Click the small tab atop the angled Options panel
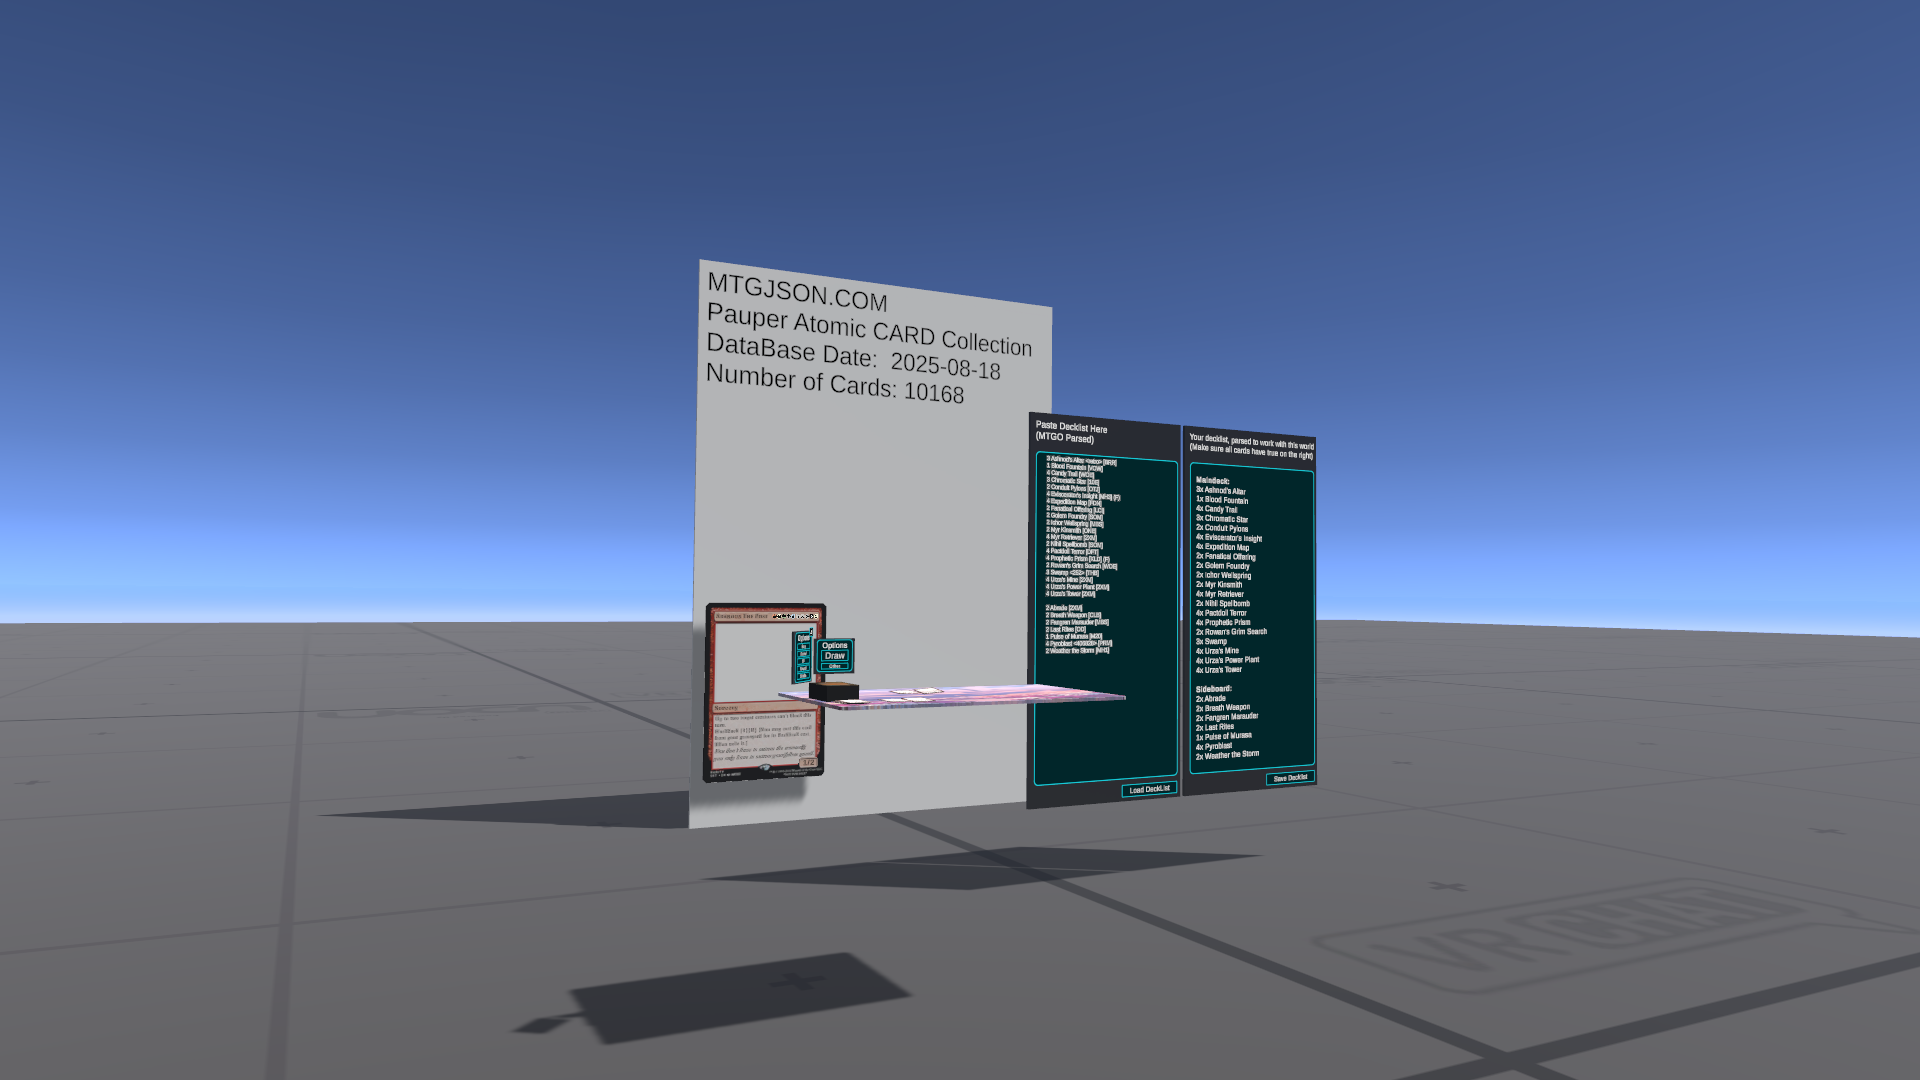Image resolution: width=1920 pixels, height=1080 pixels. click(811, 632)
